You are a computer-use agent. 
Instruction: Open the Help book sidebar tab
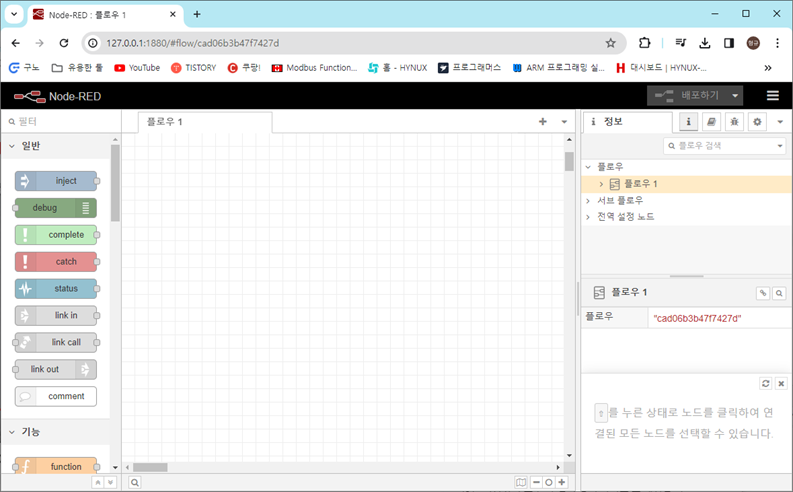(711, 122)
